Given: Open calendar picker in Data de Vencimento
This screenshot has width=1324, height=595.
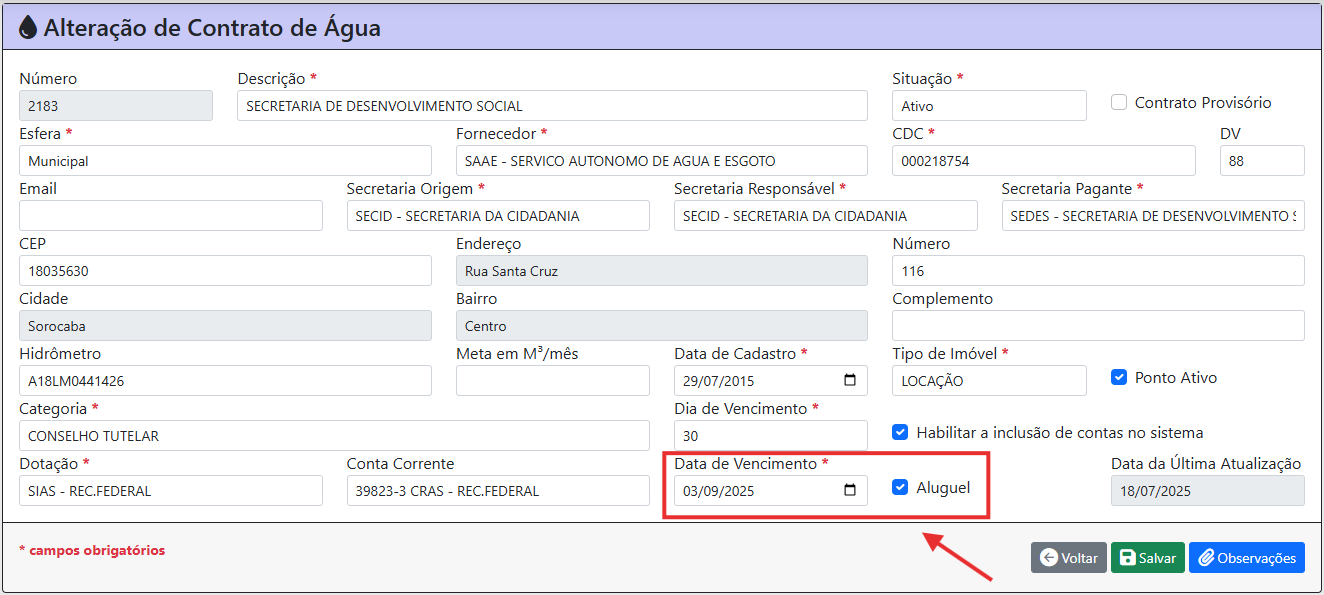Looking at the screenshot, I should pyautogui.click(x=850, y=490).
